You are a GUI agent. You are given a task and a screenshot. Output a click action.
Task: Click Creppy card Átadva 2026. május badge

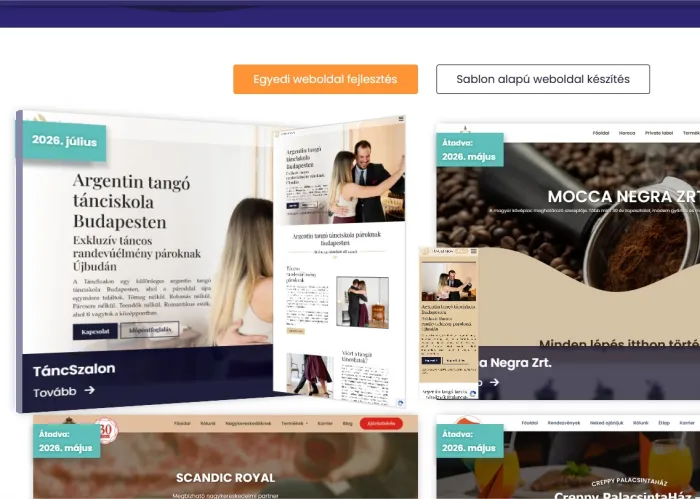coord(470,441)
